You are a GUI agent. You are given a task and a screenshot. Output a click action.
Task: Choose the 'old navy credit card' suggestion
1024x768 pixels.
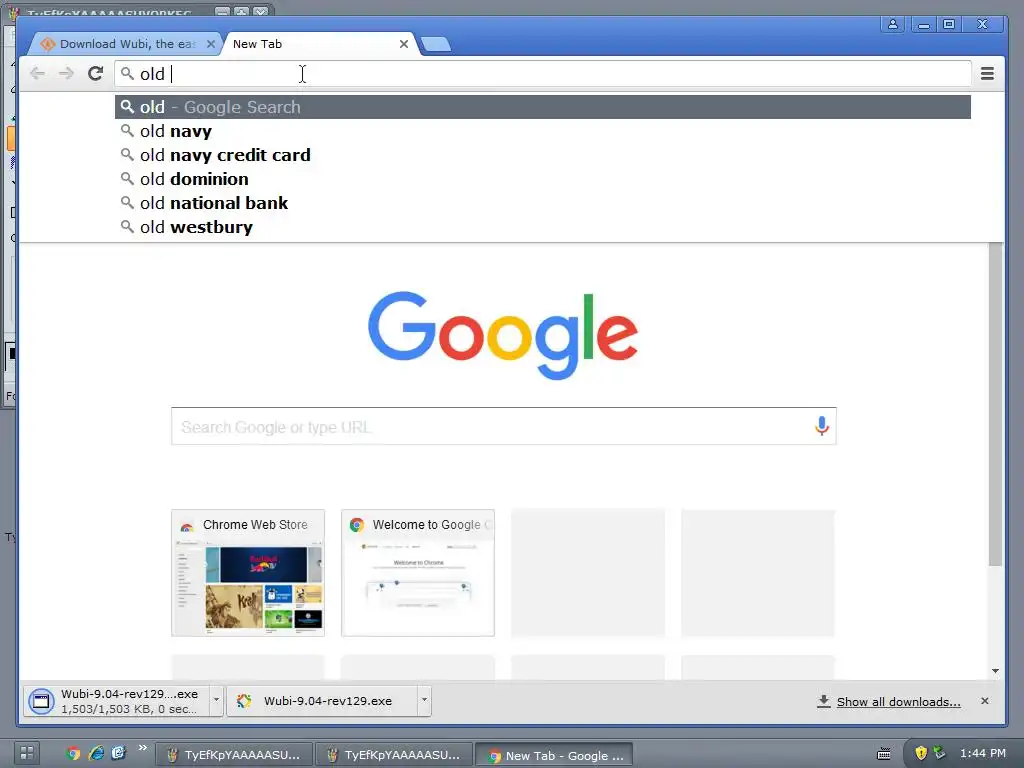[x=543, y=155]
